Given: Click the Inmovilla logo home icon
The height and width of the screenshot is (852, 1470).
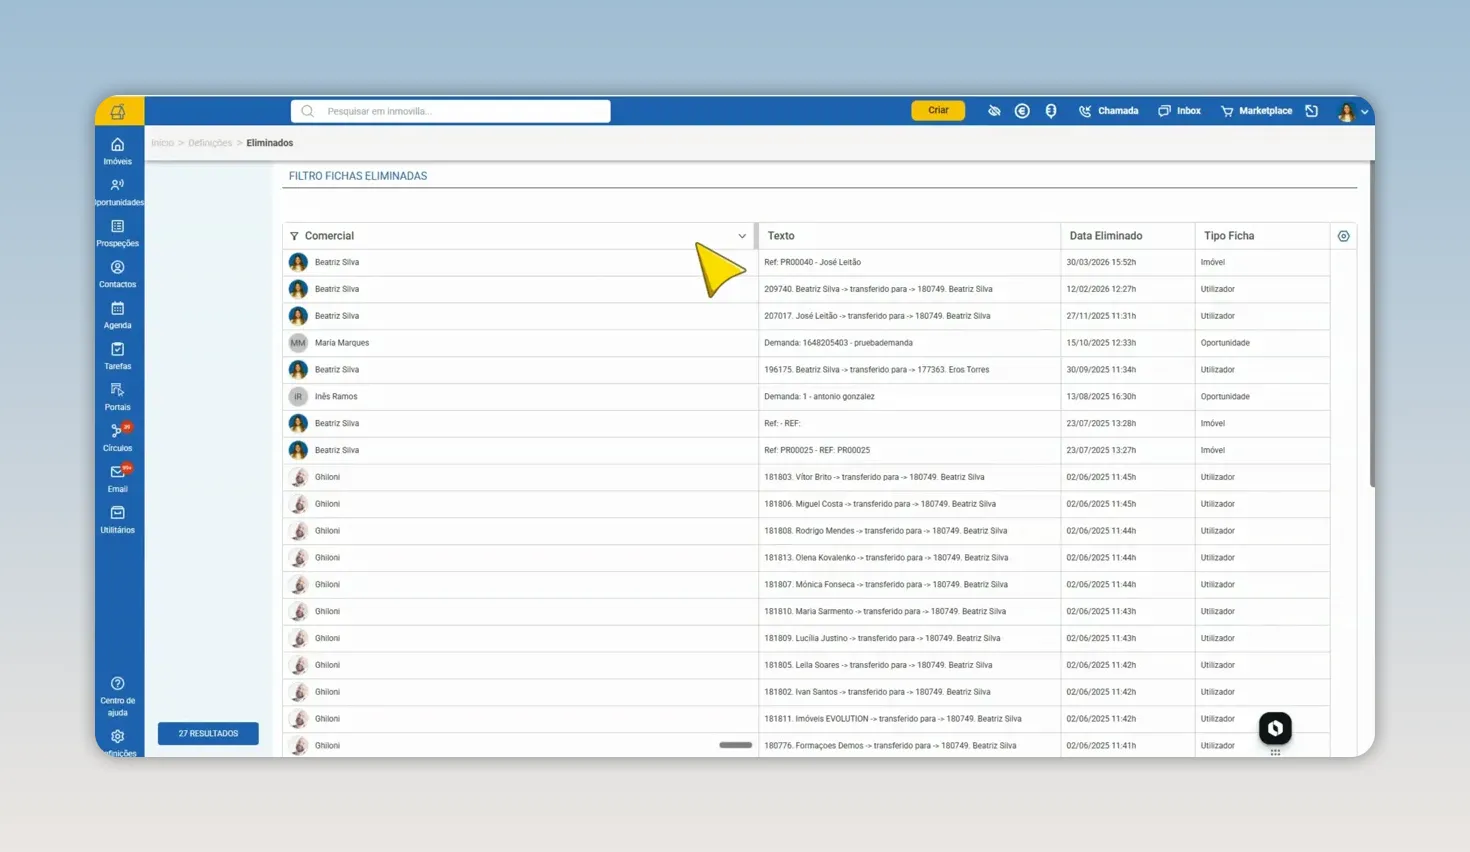Looking at the screenshot, I should point(118,111).
